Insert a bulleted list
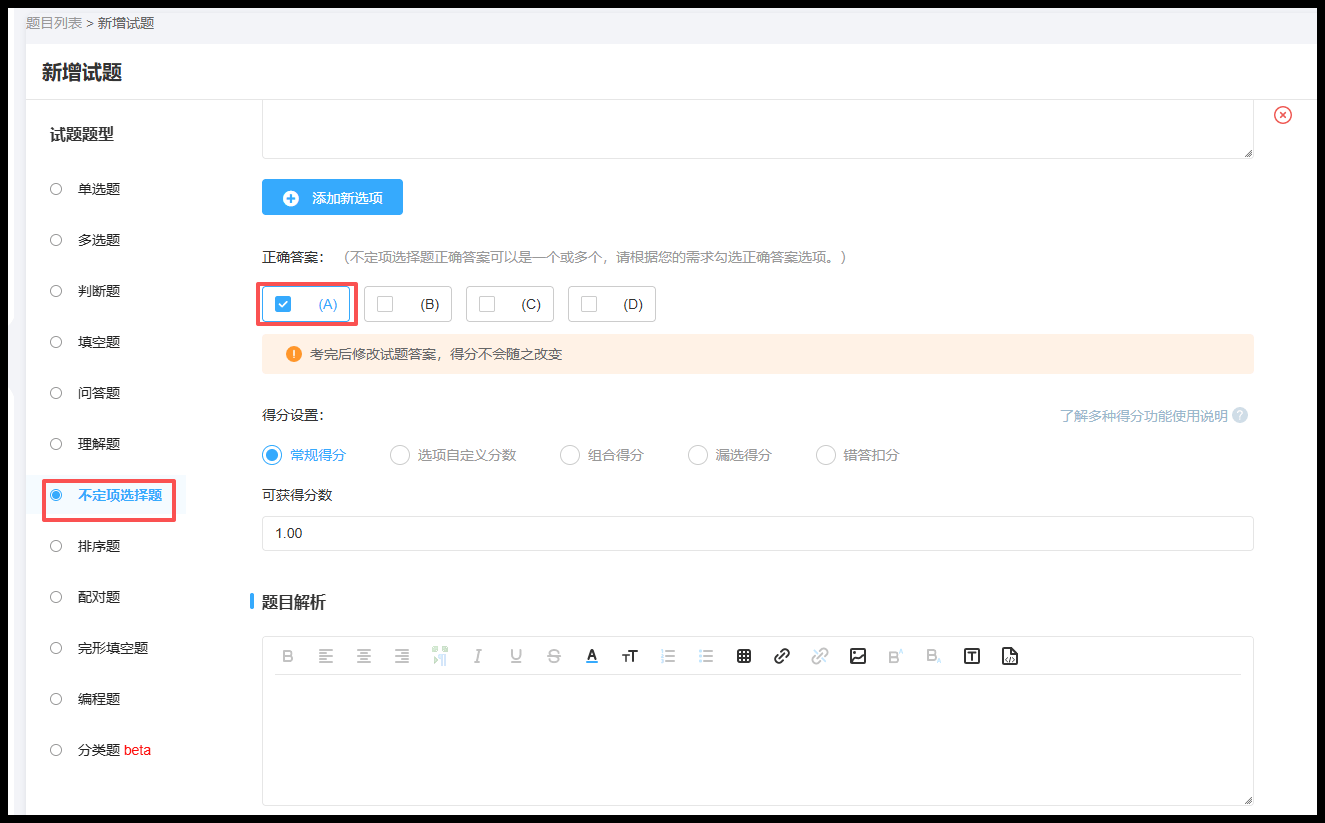This screenshot has height=823, width=1325. click(706, 656)
